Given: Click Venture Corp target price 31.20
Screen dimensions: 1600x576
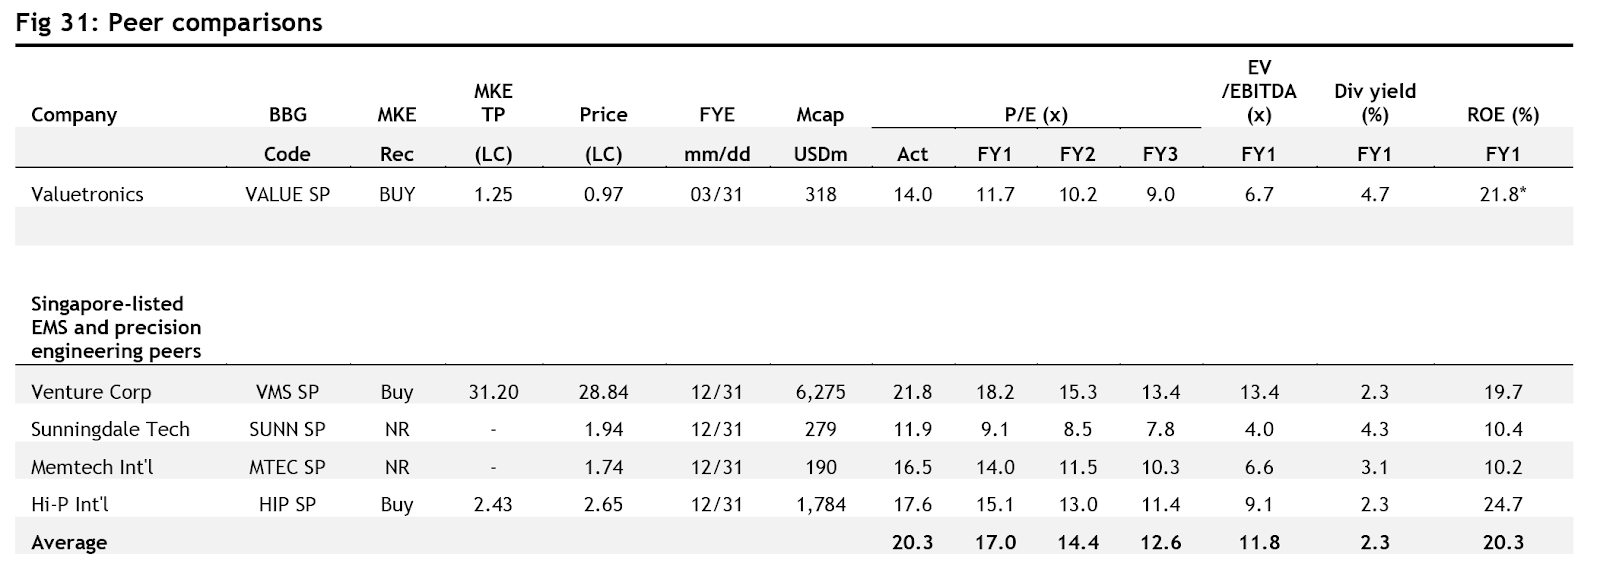Looking at the screenshot, I should 493,392.
